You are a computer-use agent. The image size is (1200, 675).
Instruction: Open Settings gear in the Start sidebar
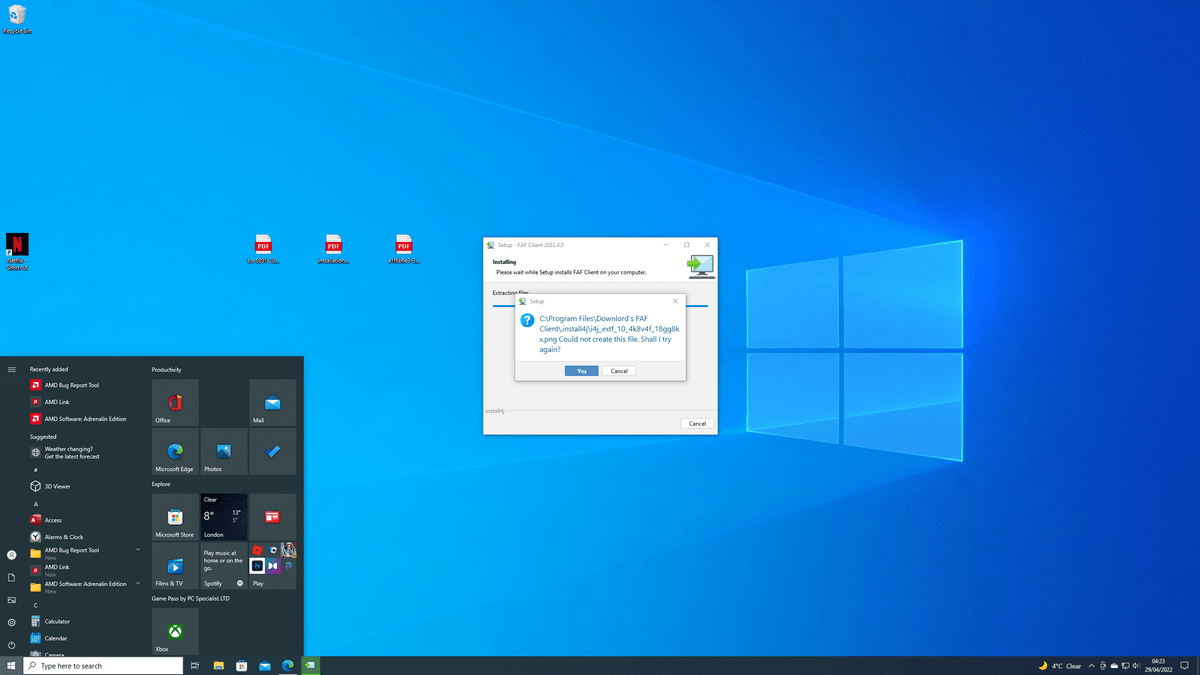(12, 622)
